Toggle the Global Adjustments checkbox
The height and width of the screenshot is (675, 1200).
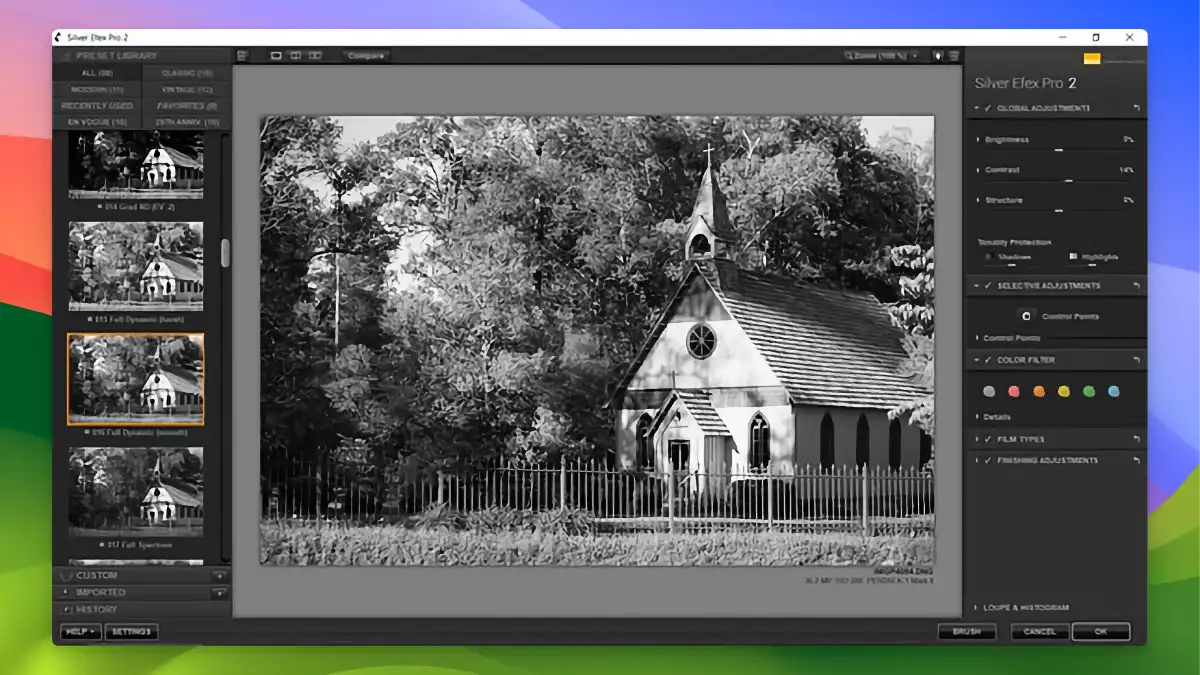(x=988, y=108)
